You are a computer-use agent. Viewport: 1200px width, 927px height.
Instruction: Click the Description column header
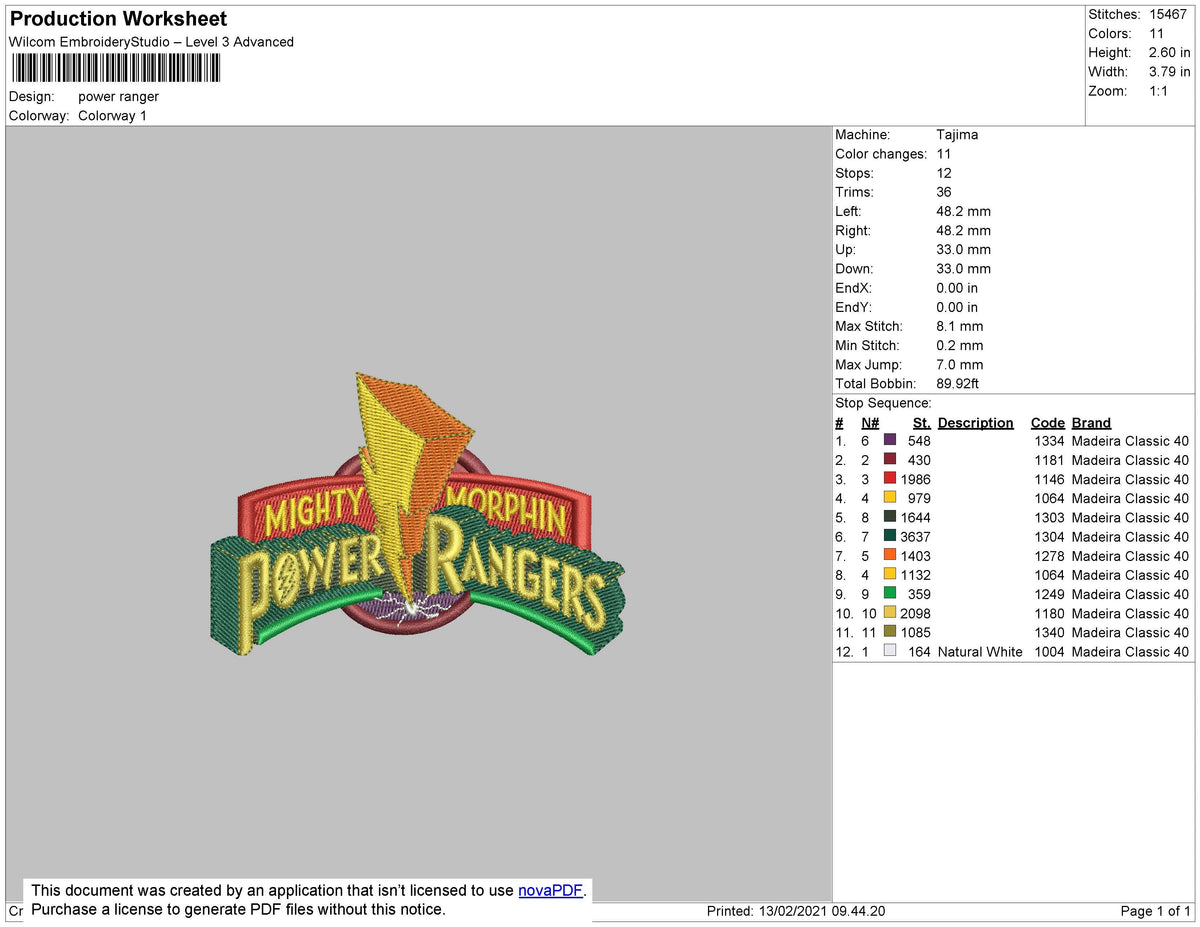tap(975, 422)
